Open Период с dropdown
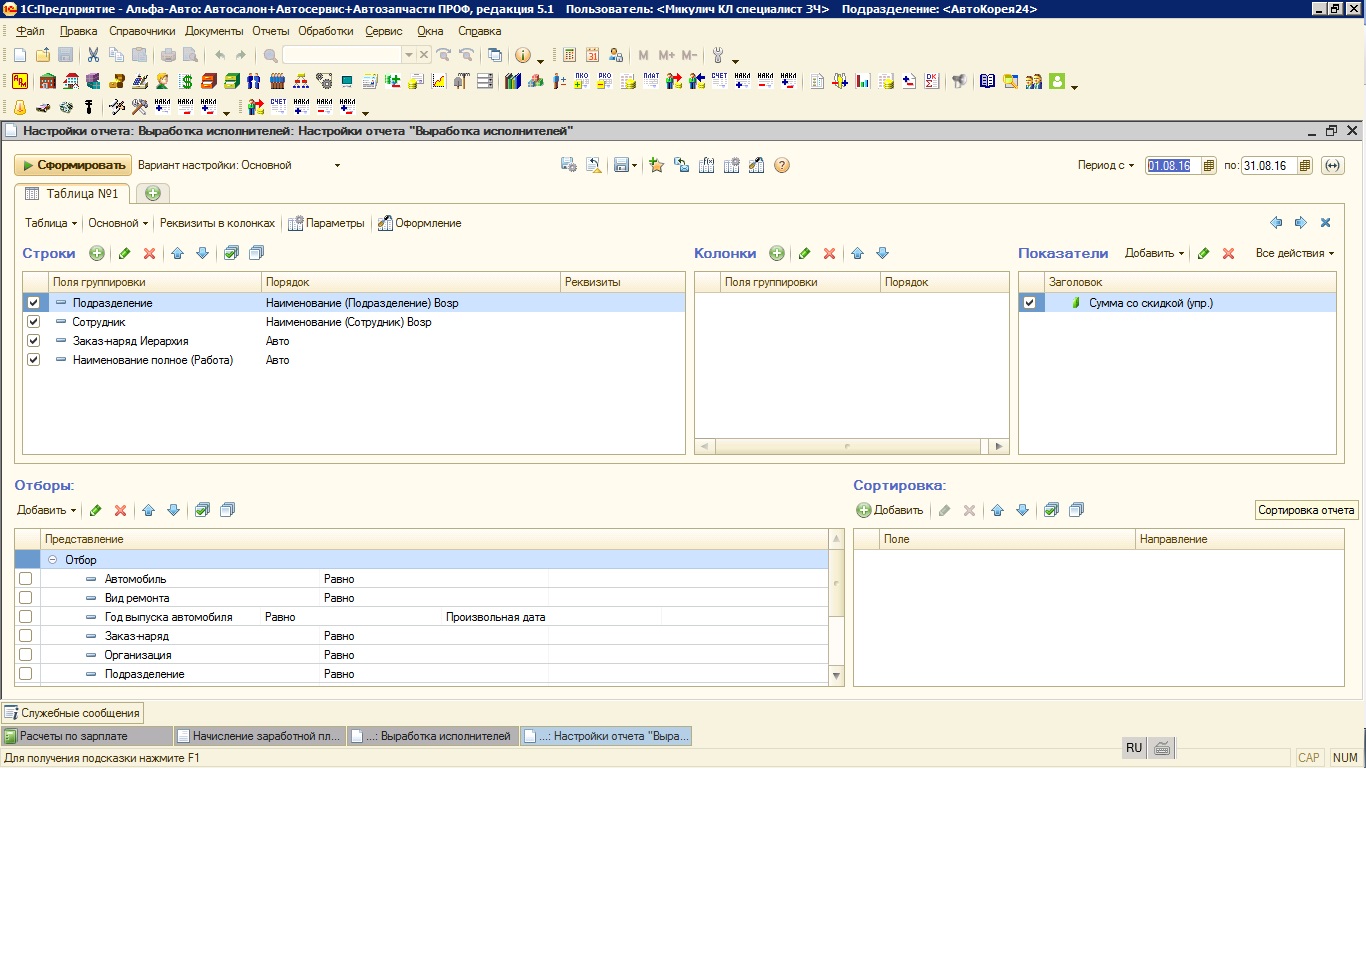 tap(1106, 166)
